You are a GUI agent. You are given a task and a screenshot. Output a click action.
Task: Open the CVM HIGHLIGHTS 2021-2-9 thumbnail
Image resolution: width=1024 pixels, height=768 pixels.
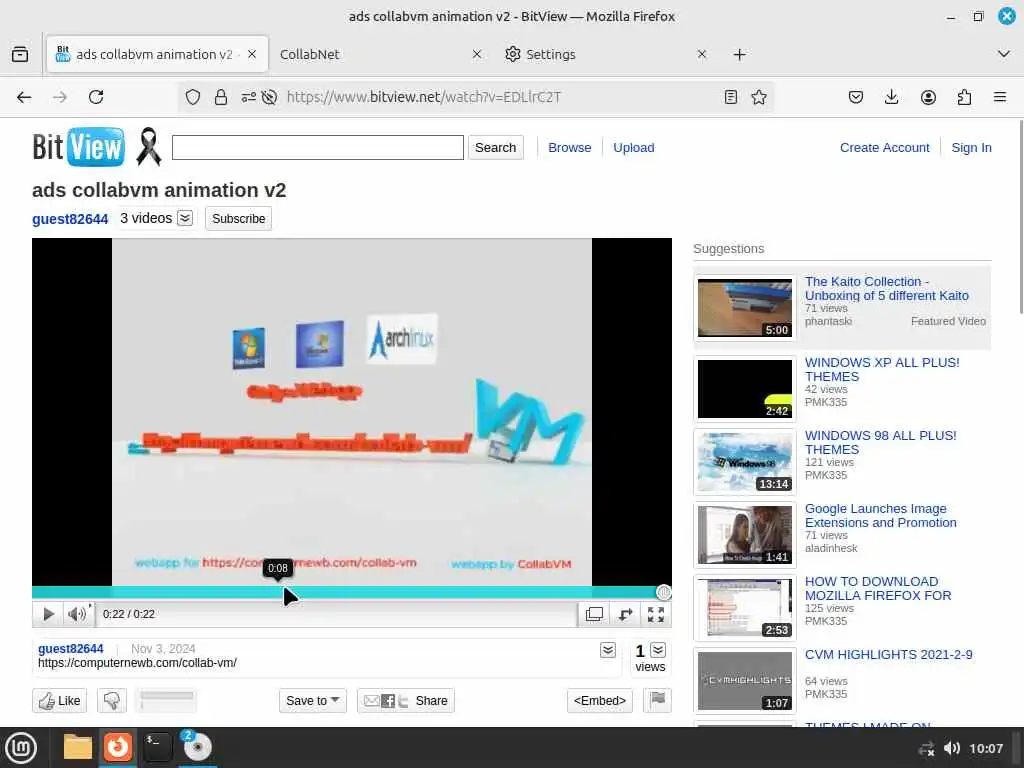pyautogui.click(x=744, y=680)
